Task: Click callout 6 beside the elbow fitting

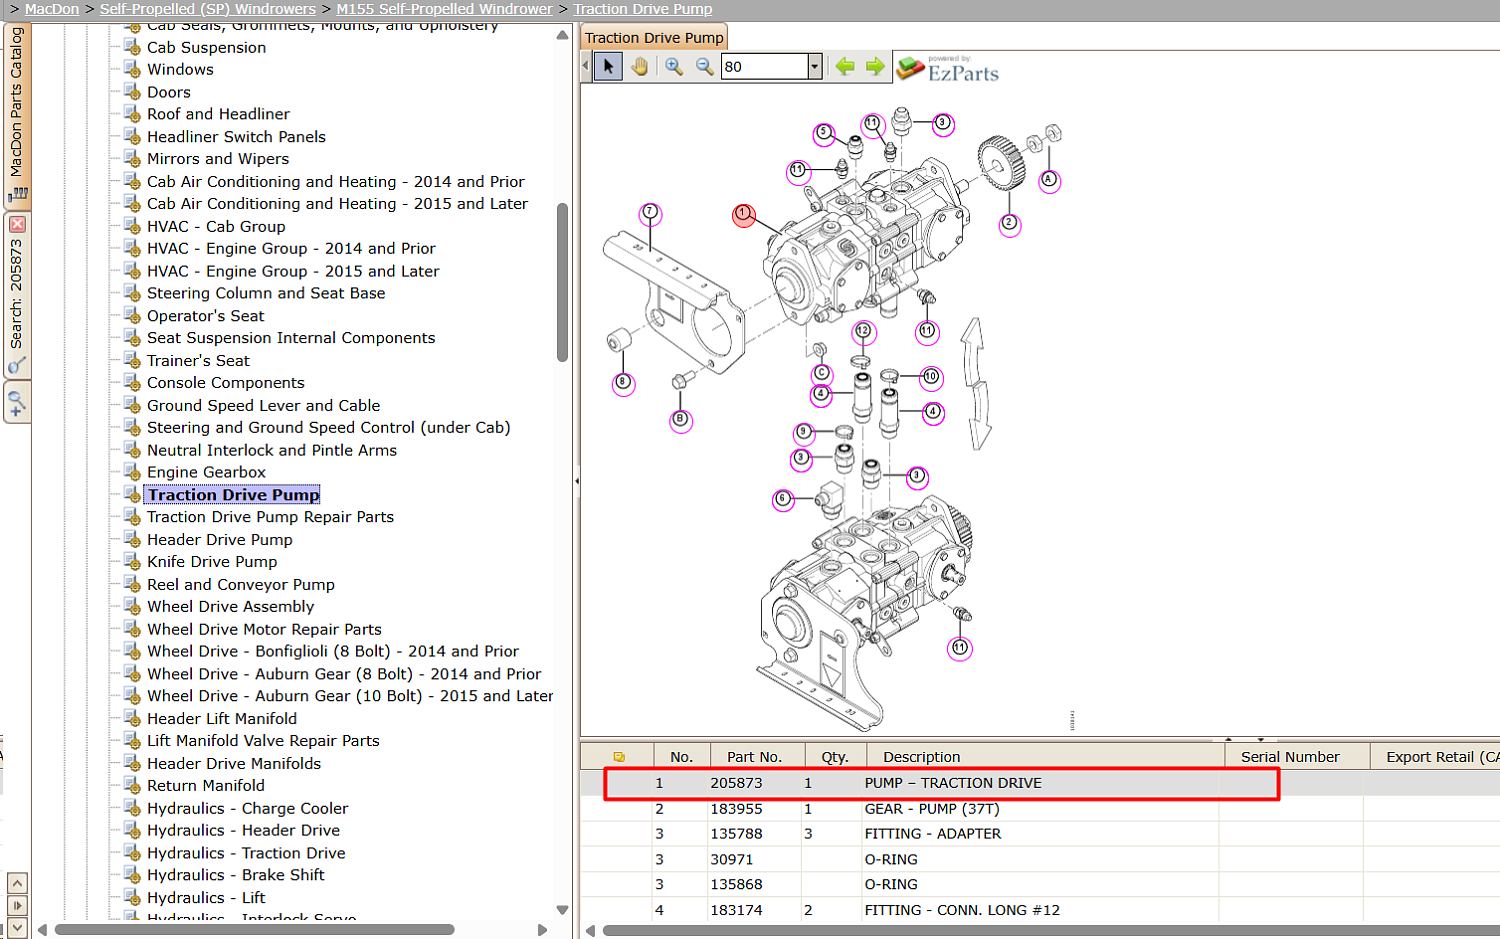Action: coord(783,498)
